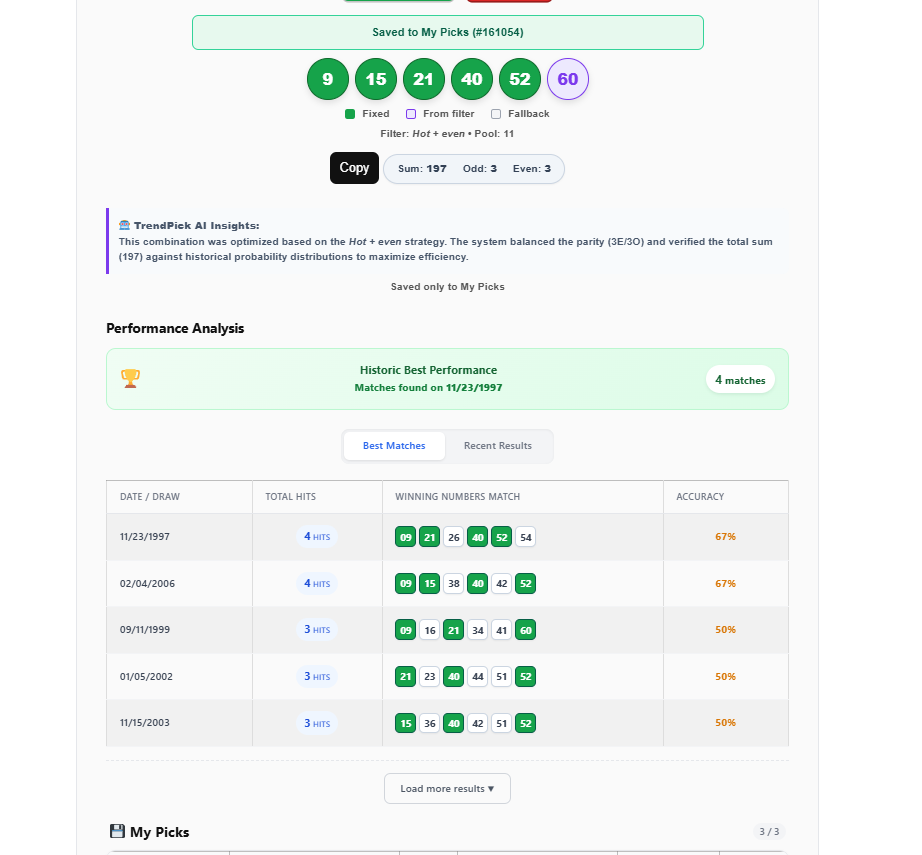922x855 pixels.
Task: Click the Total Hits column header
Action: click(x=290, y=497)
